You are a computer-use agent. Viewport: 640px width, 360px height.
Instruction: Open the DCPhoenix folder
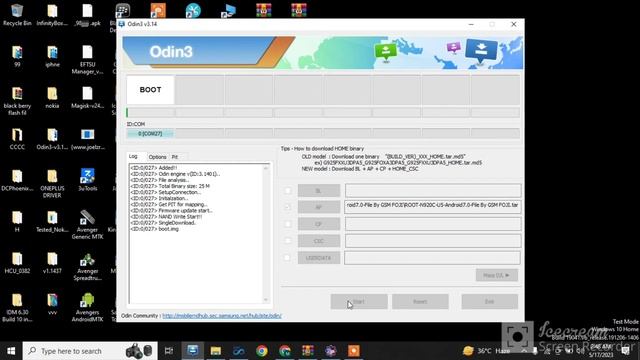[x=17, y=180]
